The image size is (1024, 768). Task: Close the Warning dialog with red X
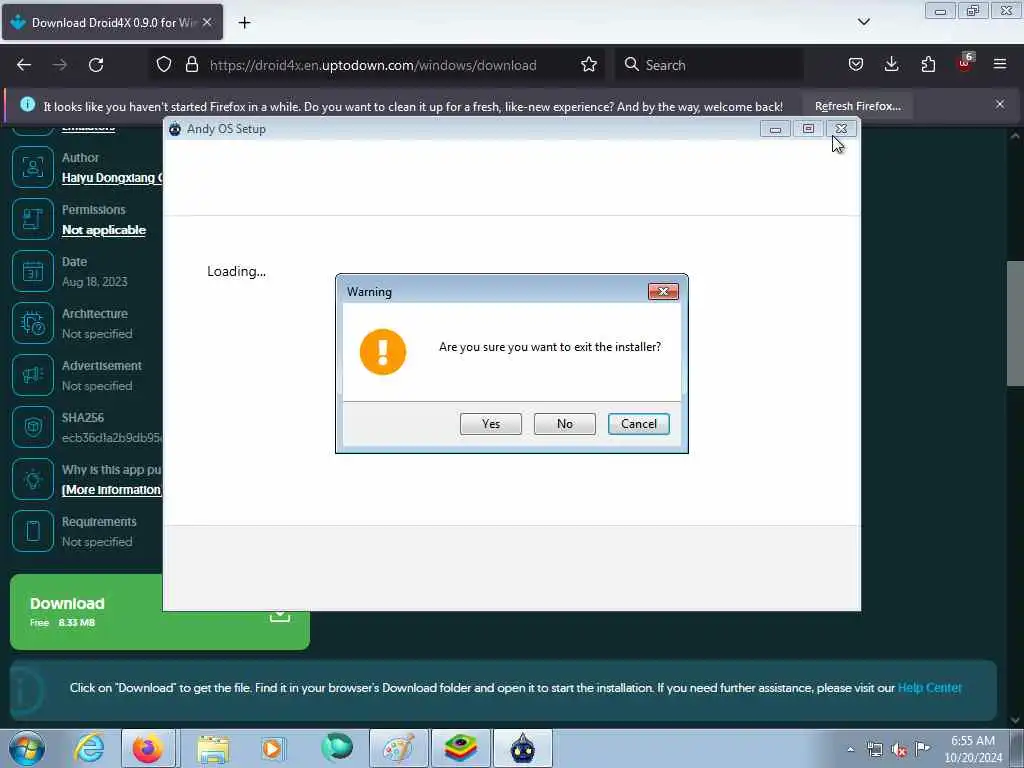click(x=663, y=291)
